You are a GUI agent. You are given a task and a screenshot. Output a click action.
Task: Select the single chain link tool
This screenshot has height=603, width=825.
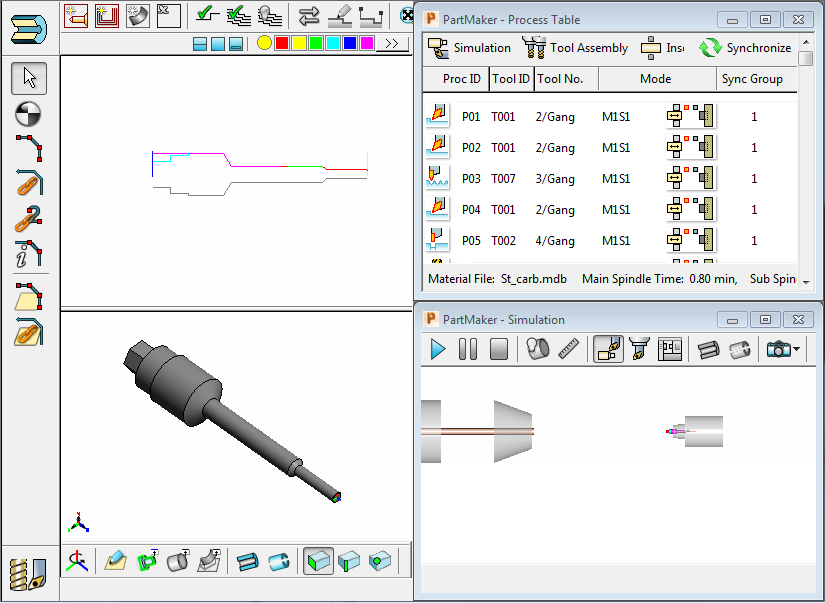[x=29, y=183]
